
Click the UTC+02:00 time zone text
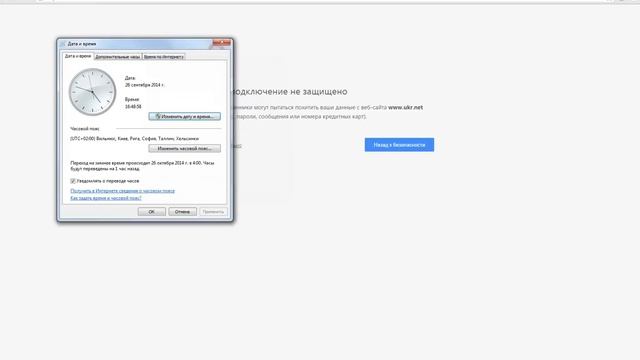pos(134,139)
